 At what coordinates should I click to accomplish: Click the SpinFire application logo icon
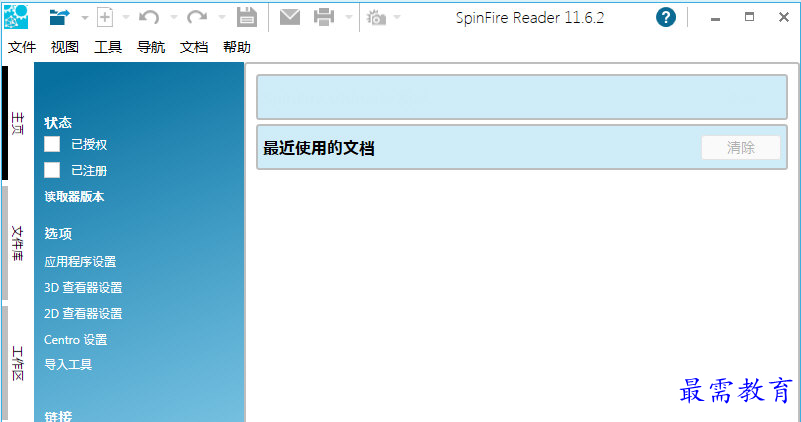[16, 17]
